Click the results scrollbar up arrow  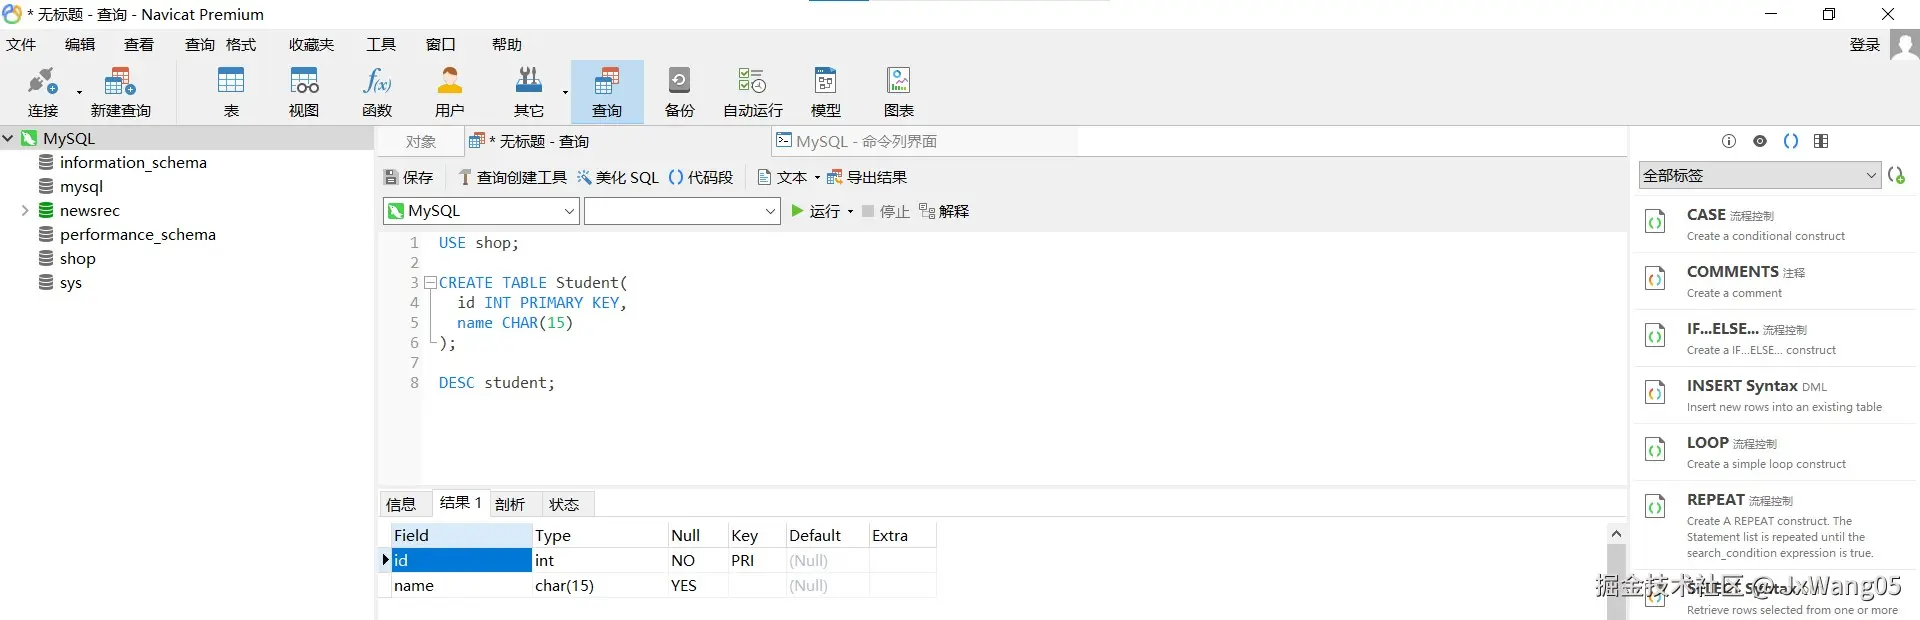point(1616,533)
